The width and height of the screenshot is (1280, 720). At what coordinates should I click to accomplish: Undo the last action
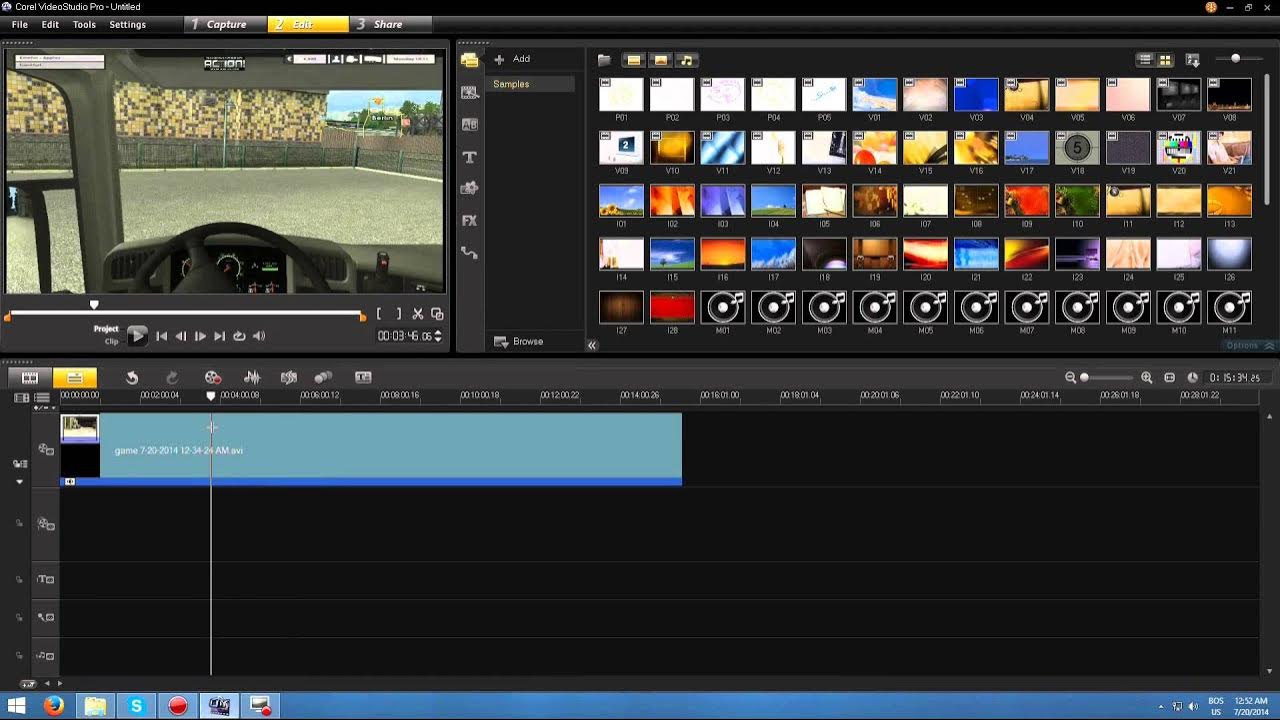point(131,377)
